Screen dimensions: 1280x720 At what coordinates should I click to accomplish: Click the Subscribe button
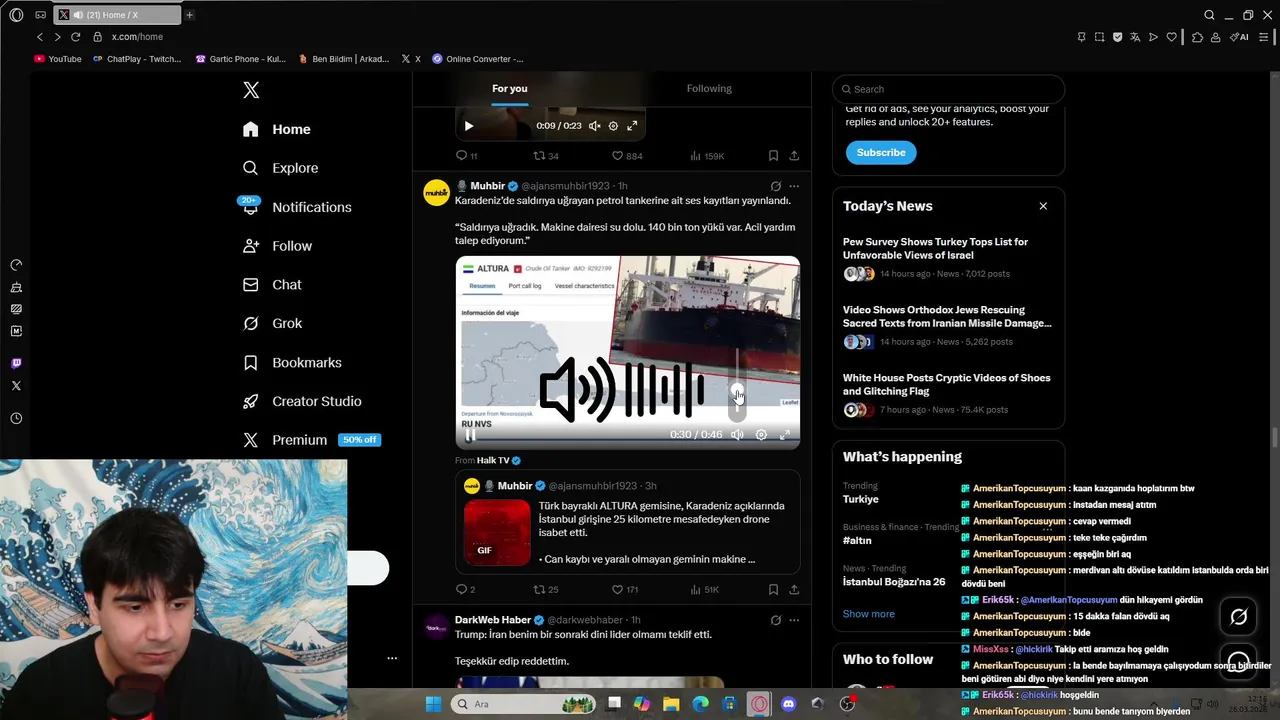[881, 152]
